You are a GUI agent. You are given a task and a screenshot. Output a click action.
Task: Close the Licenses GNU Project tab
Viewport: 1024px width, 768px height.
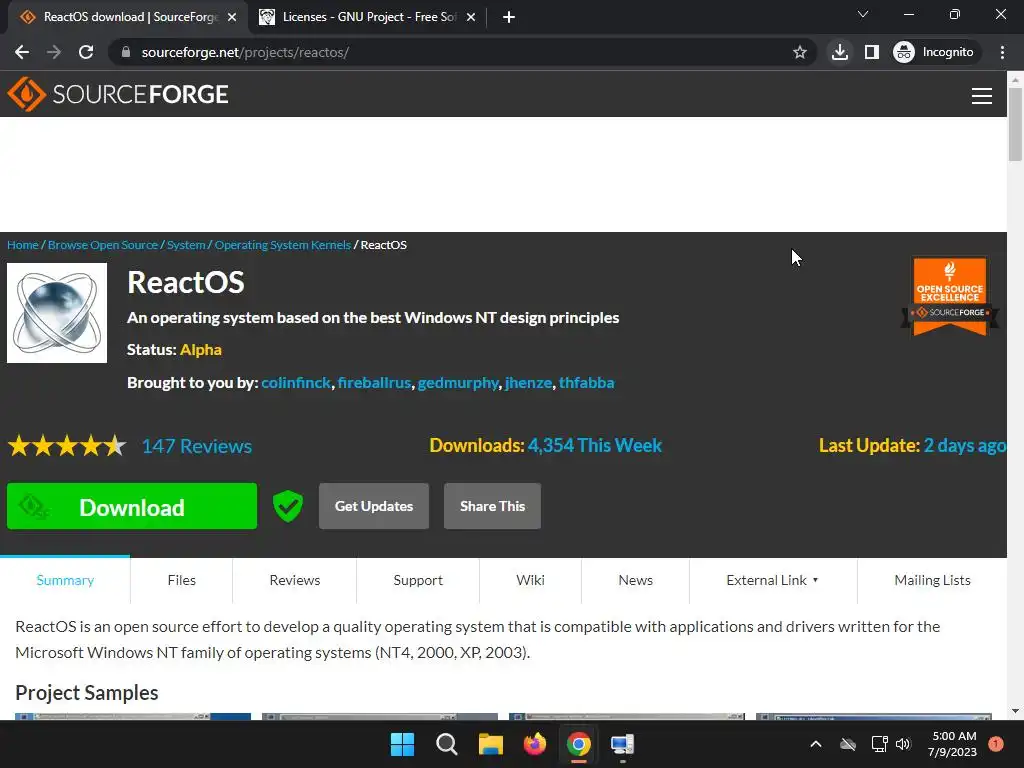click(471, 17)
